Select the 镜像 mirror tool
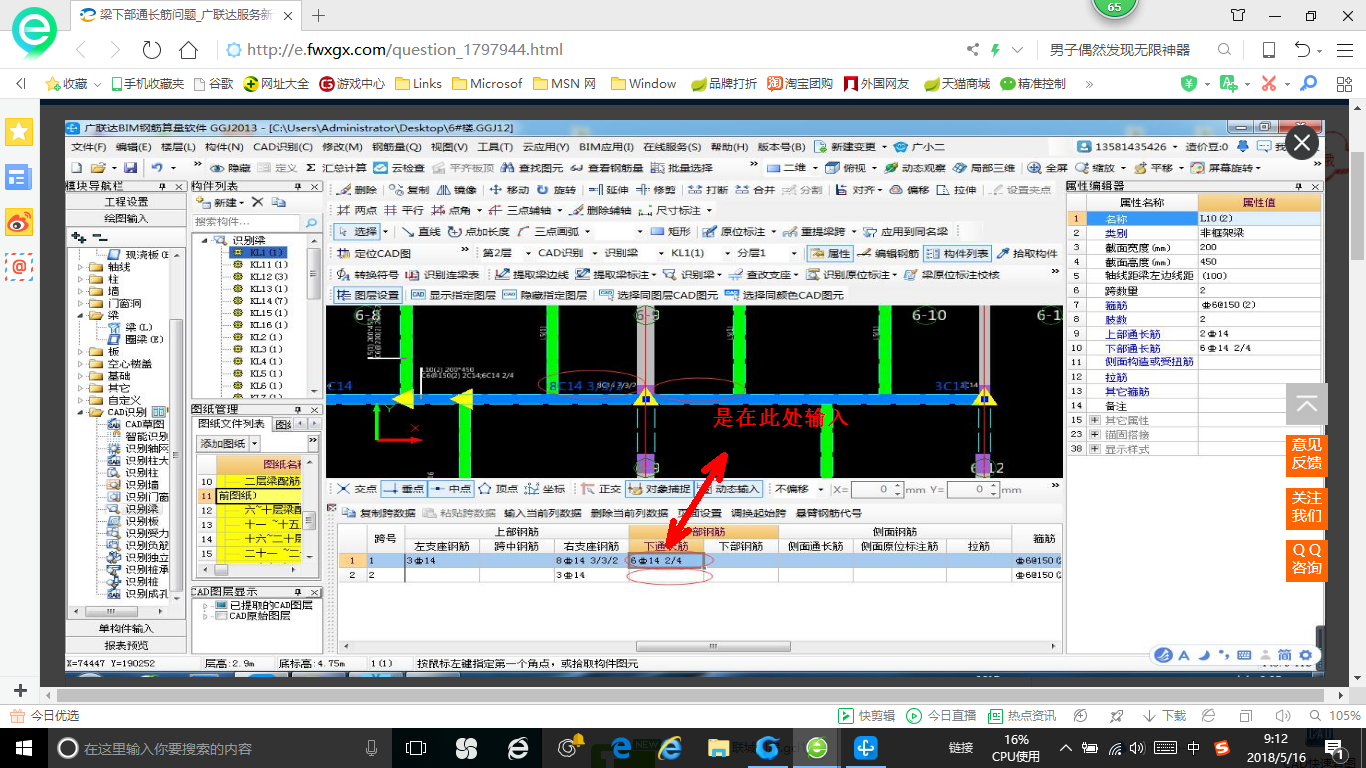1366x768 pixels. point(457,190)
